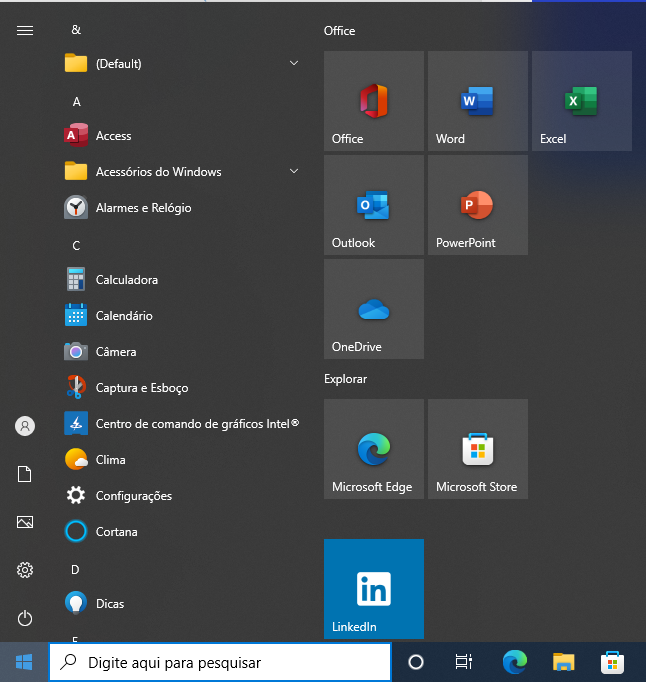
Task: Launch Calculadora from the app list
Action: tap(181, 279)
